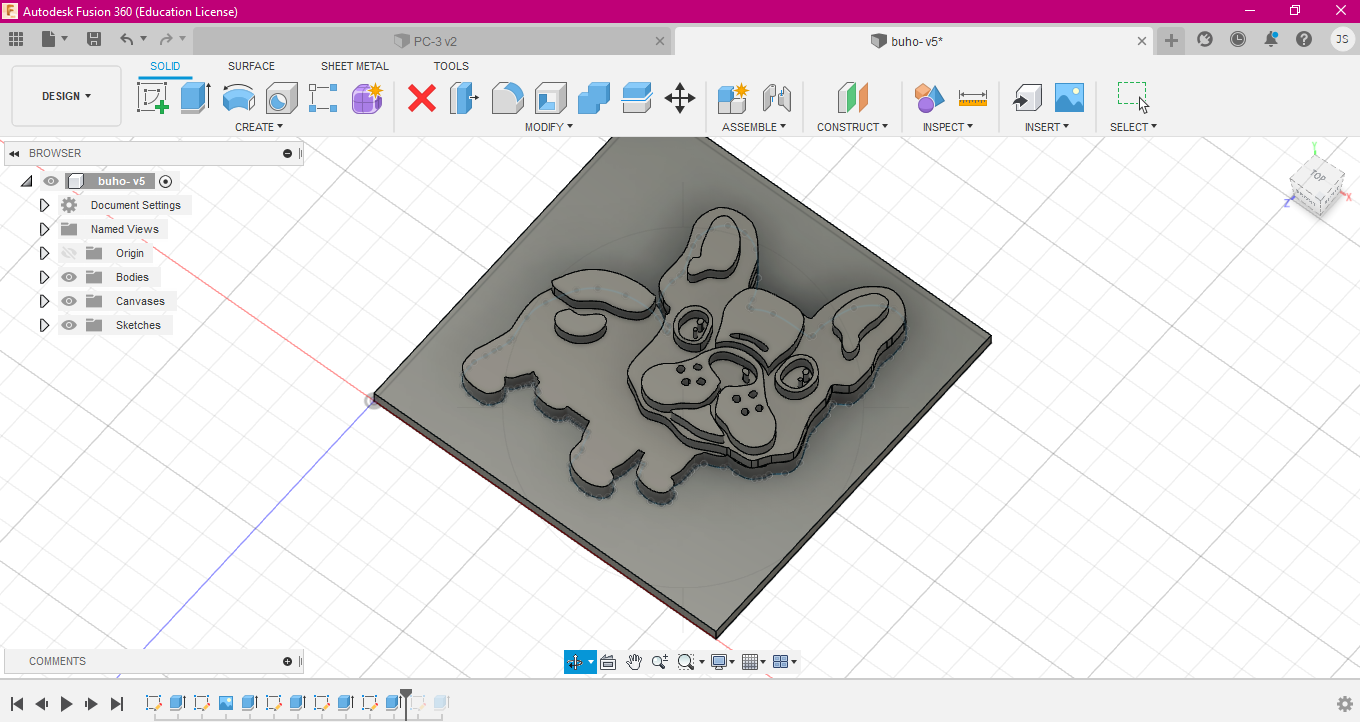
Task: Toggle visibility of buho- v5 component
Action: pyautogui.click(x=51, y=181)
